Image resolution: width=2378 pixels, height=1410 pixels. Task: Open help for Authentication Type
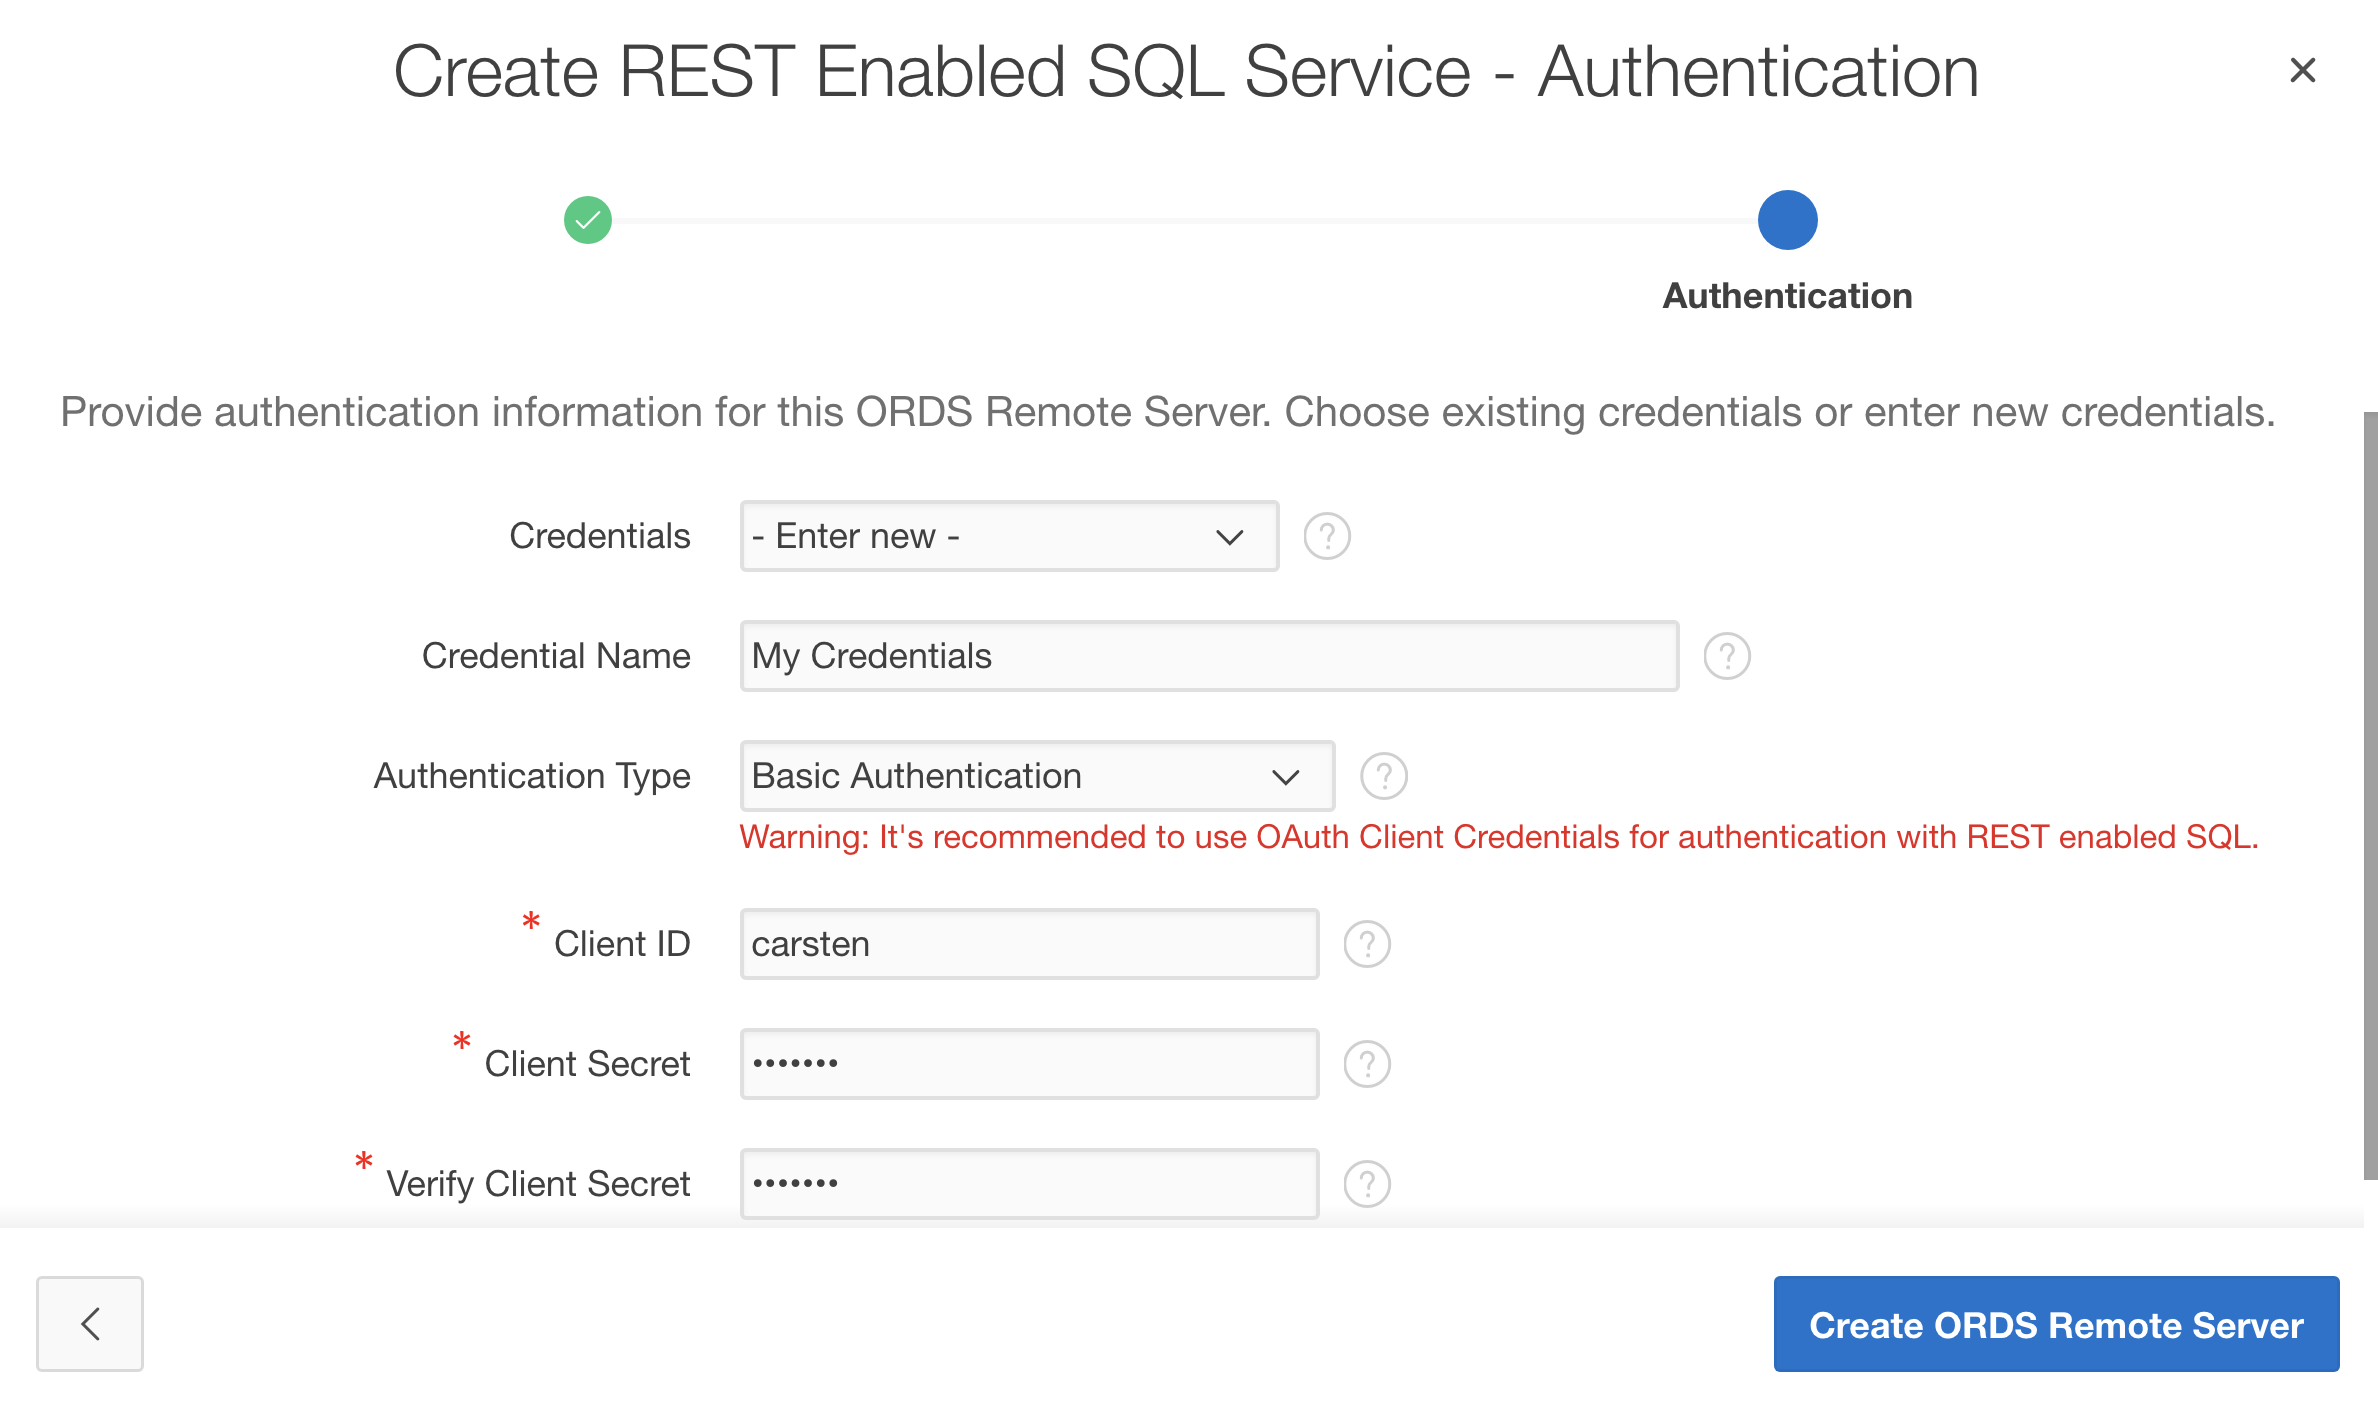pyautogui.click(x=1383, y=776)
